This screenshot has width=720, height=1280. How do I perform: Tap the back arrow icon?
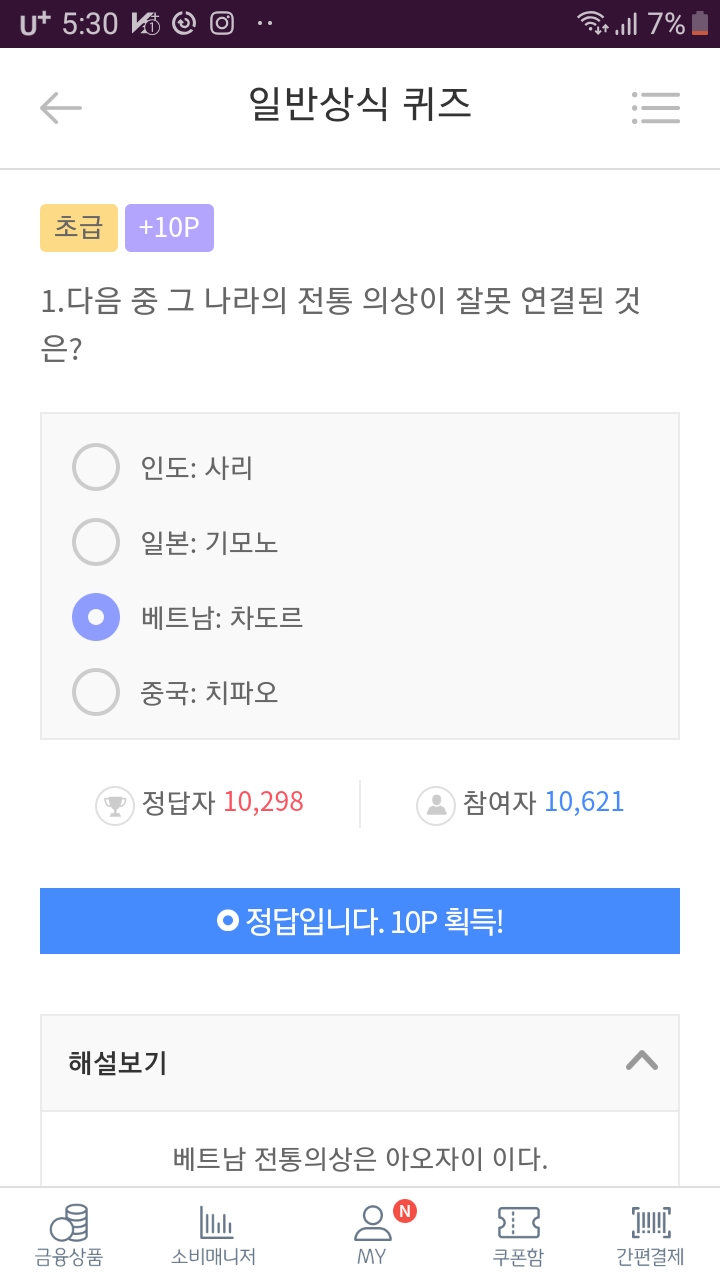click(61, 107)
